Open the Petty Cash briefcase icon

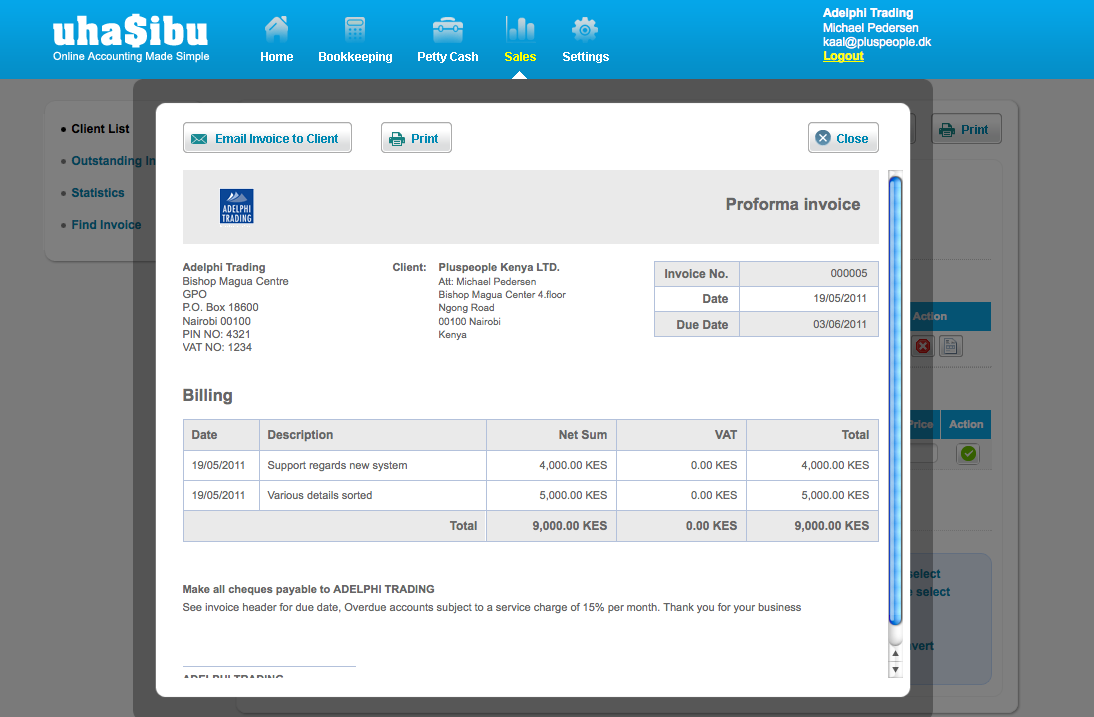point(447,30)
